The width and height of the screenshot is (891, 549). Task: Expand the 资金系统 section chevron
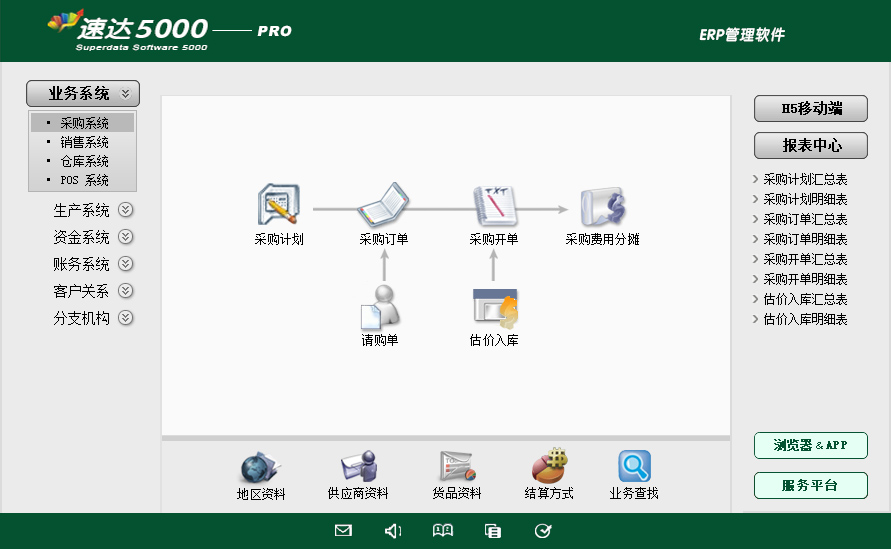(126, 236)
